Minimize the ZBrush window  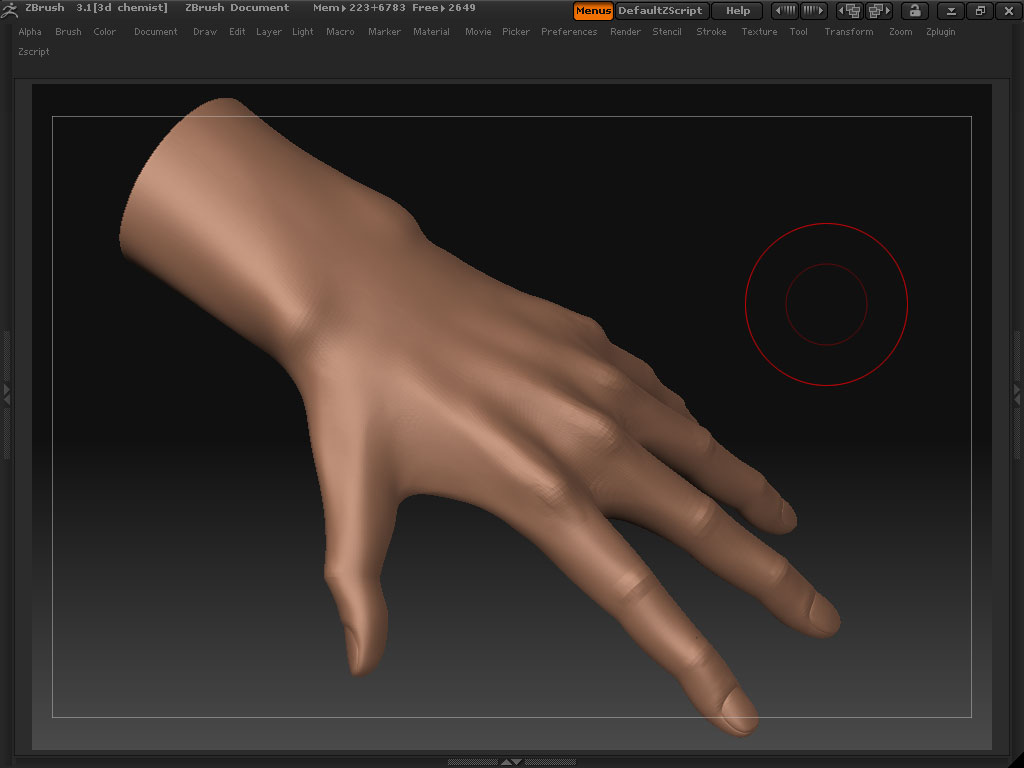[x=952, y=10]
